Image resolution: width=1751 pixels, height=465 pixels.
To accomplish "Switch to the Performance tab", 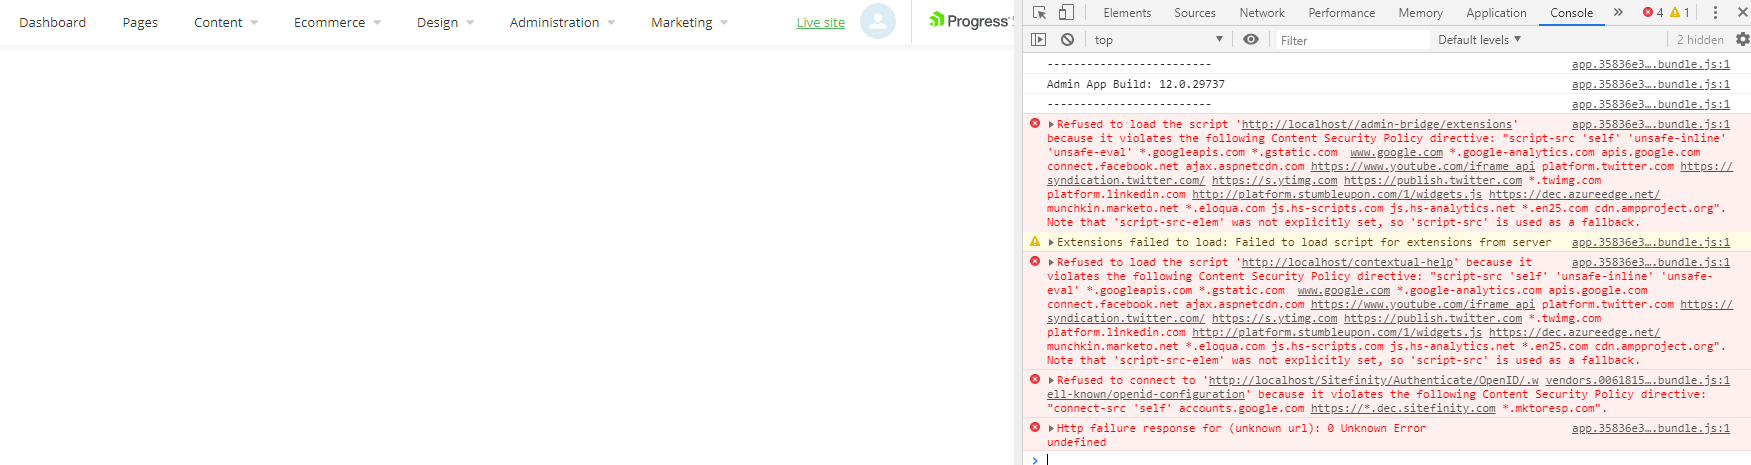I will click(1342, 13).
